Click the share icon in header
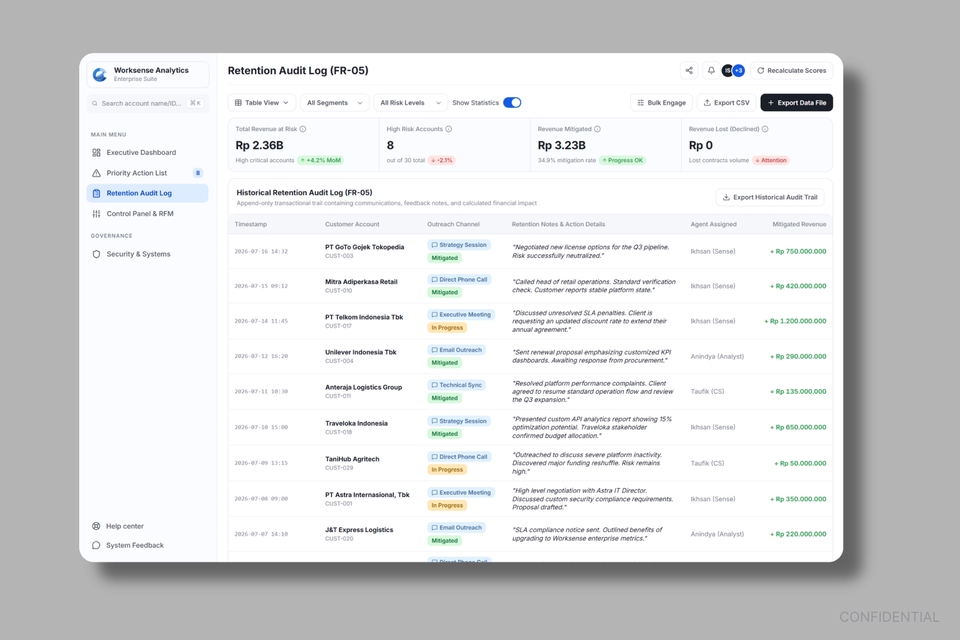960x640 pixels. [x=689, y=70]
